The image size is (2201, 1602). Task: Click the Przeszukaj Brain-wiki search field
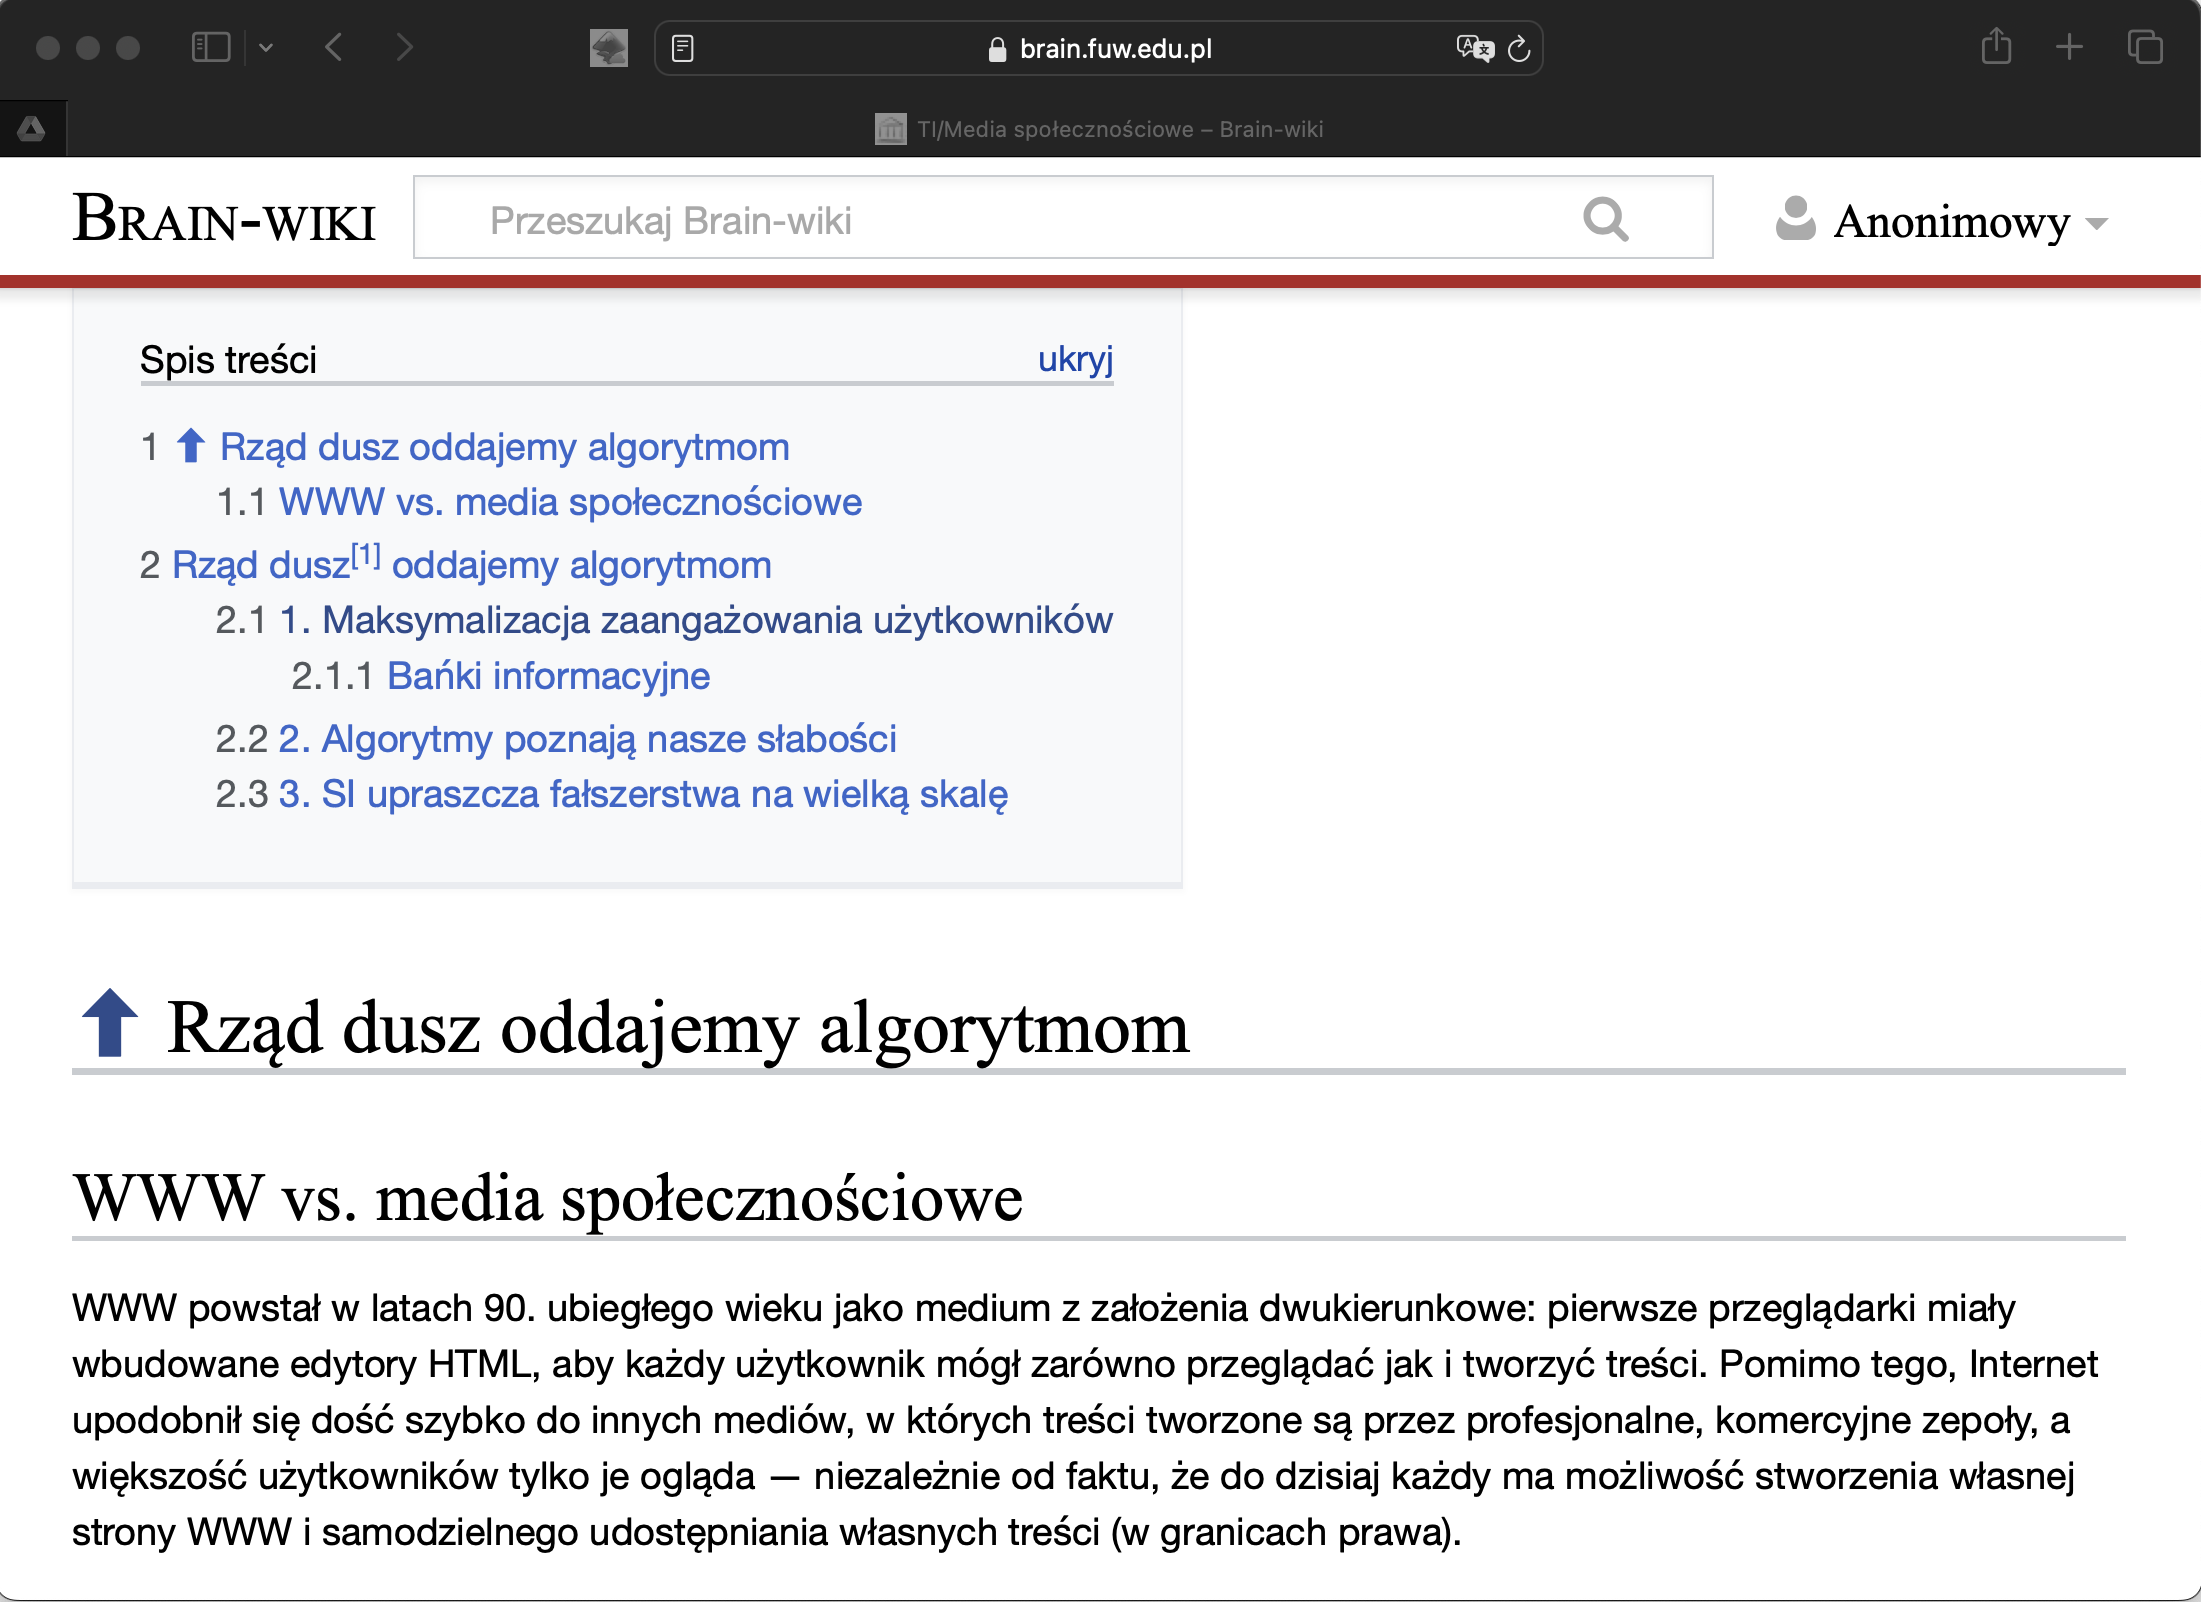[1000, 220]
